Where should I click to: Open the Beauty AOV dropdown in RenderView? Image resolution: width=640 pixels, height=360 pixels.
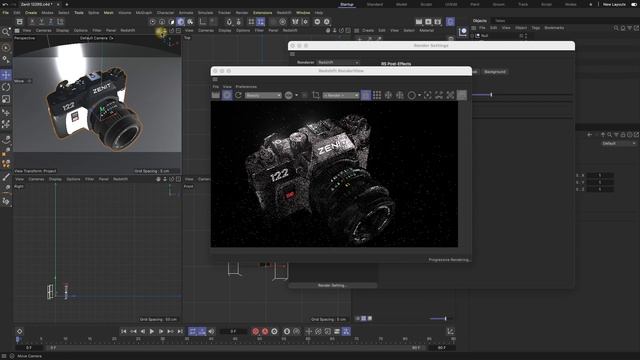tap(263, 96)
